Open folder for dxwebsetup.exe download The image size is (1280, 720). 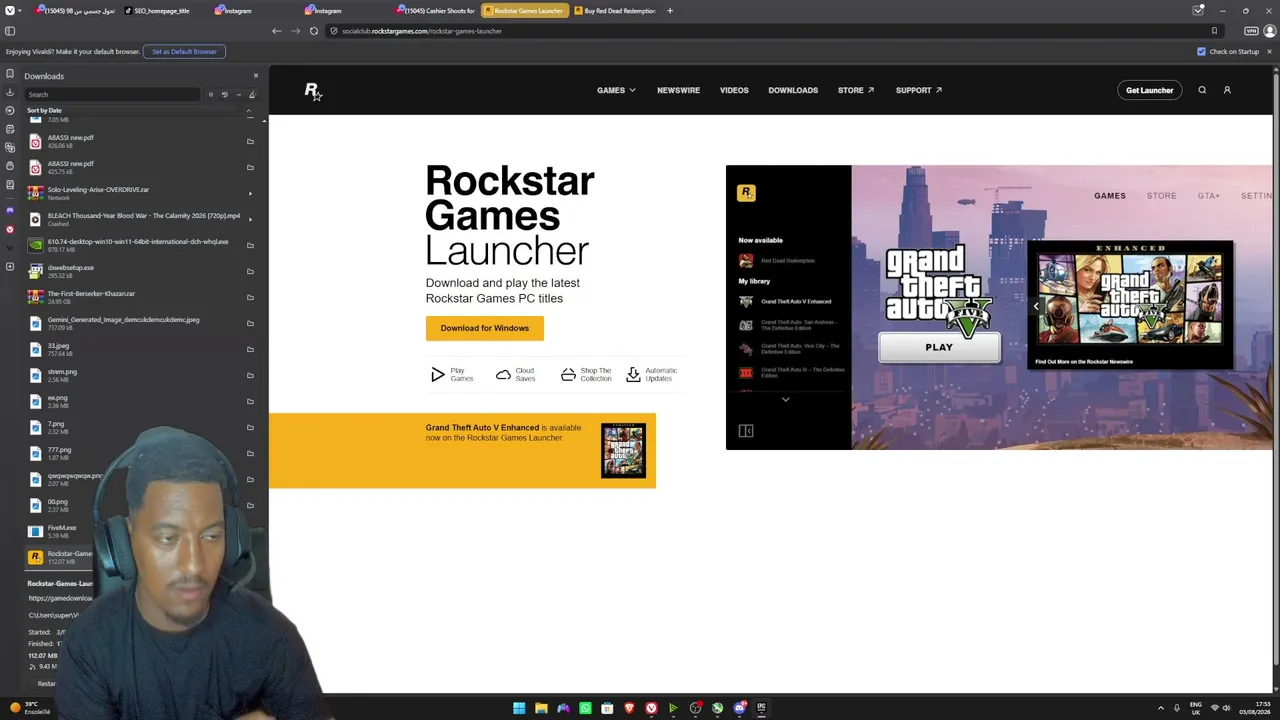coord(250,271)
